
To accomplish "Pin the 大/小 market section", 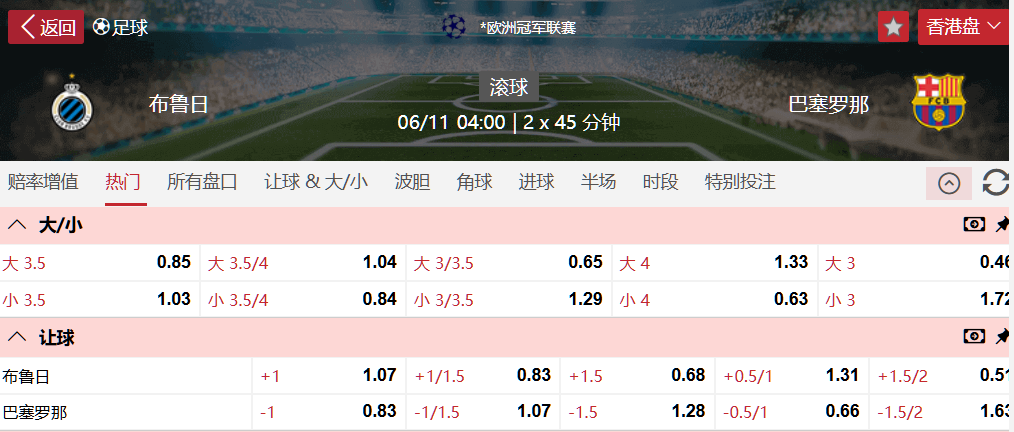I will coord(1002,225).
